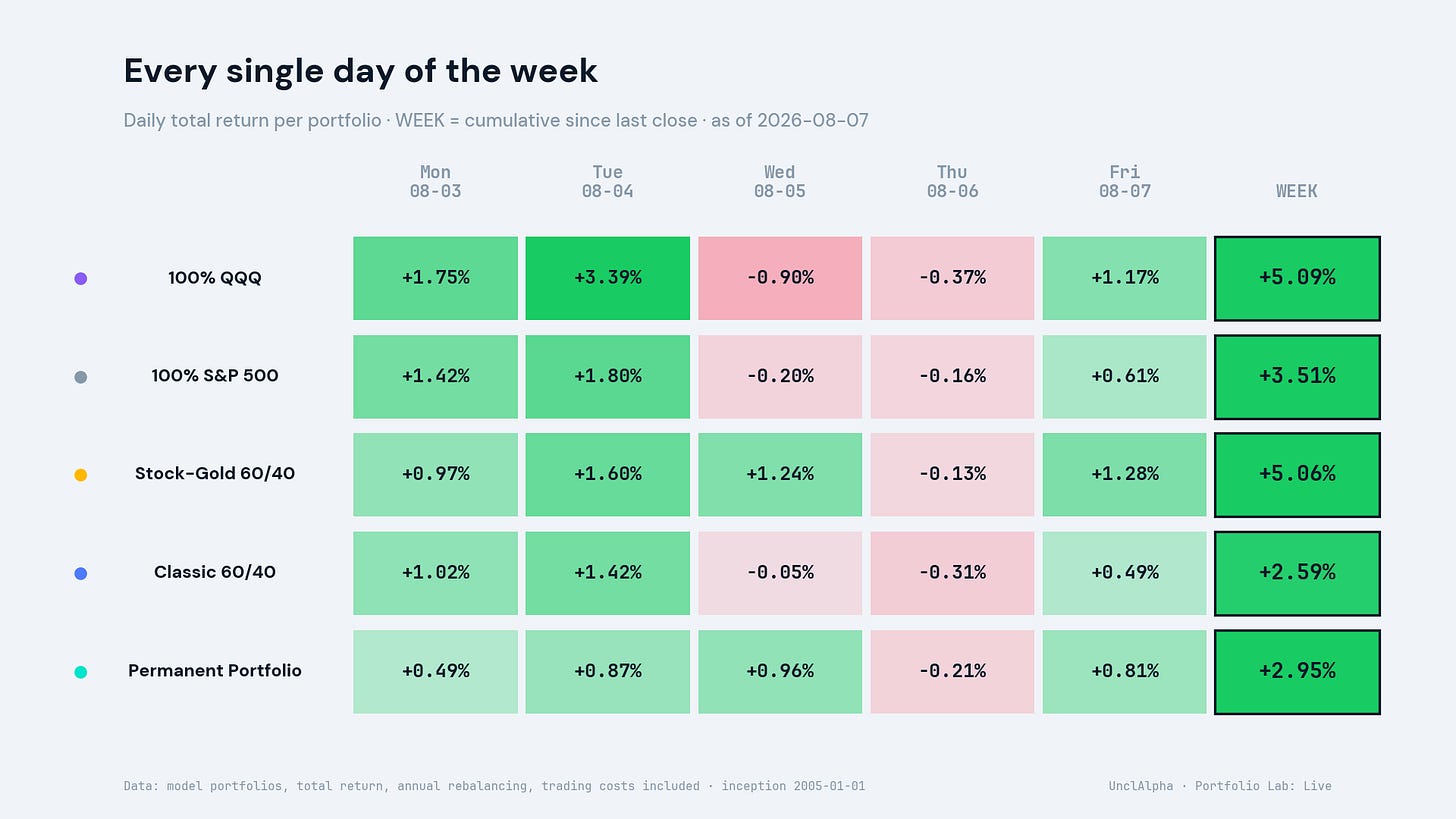
Task: Click the -0.31% Classic 60/40 Thursday cell
Action: 952,573
